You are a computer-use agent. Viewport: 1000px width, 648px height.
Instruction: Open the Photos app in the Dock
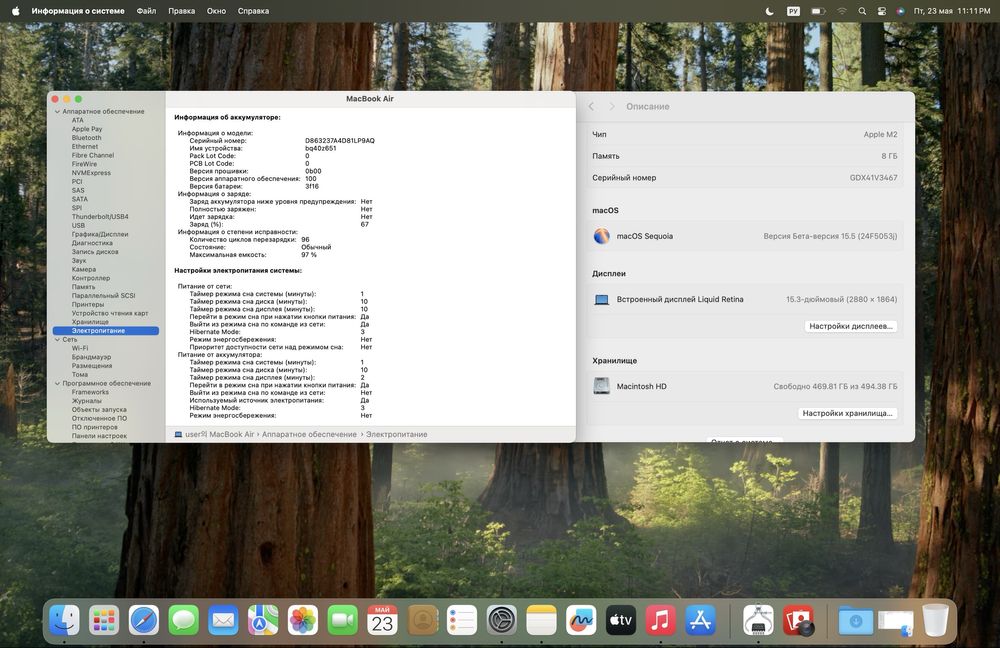303,620
